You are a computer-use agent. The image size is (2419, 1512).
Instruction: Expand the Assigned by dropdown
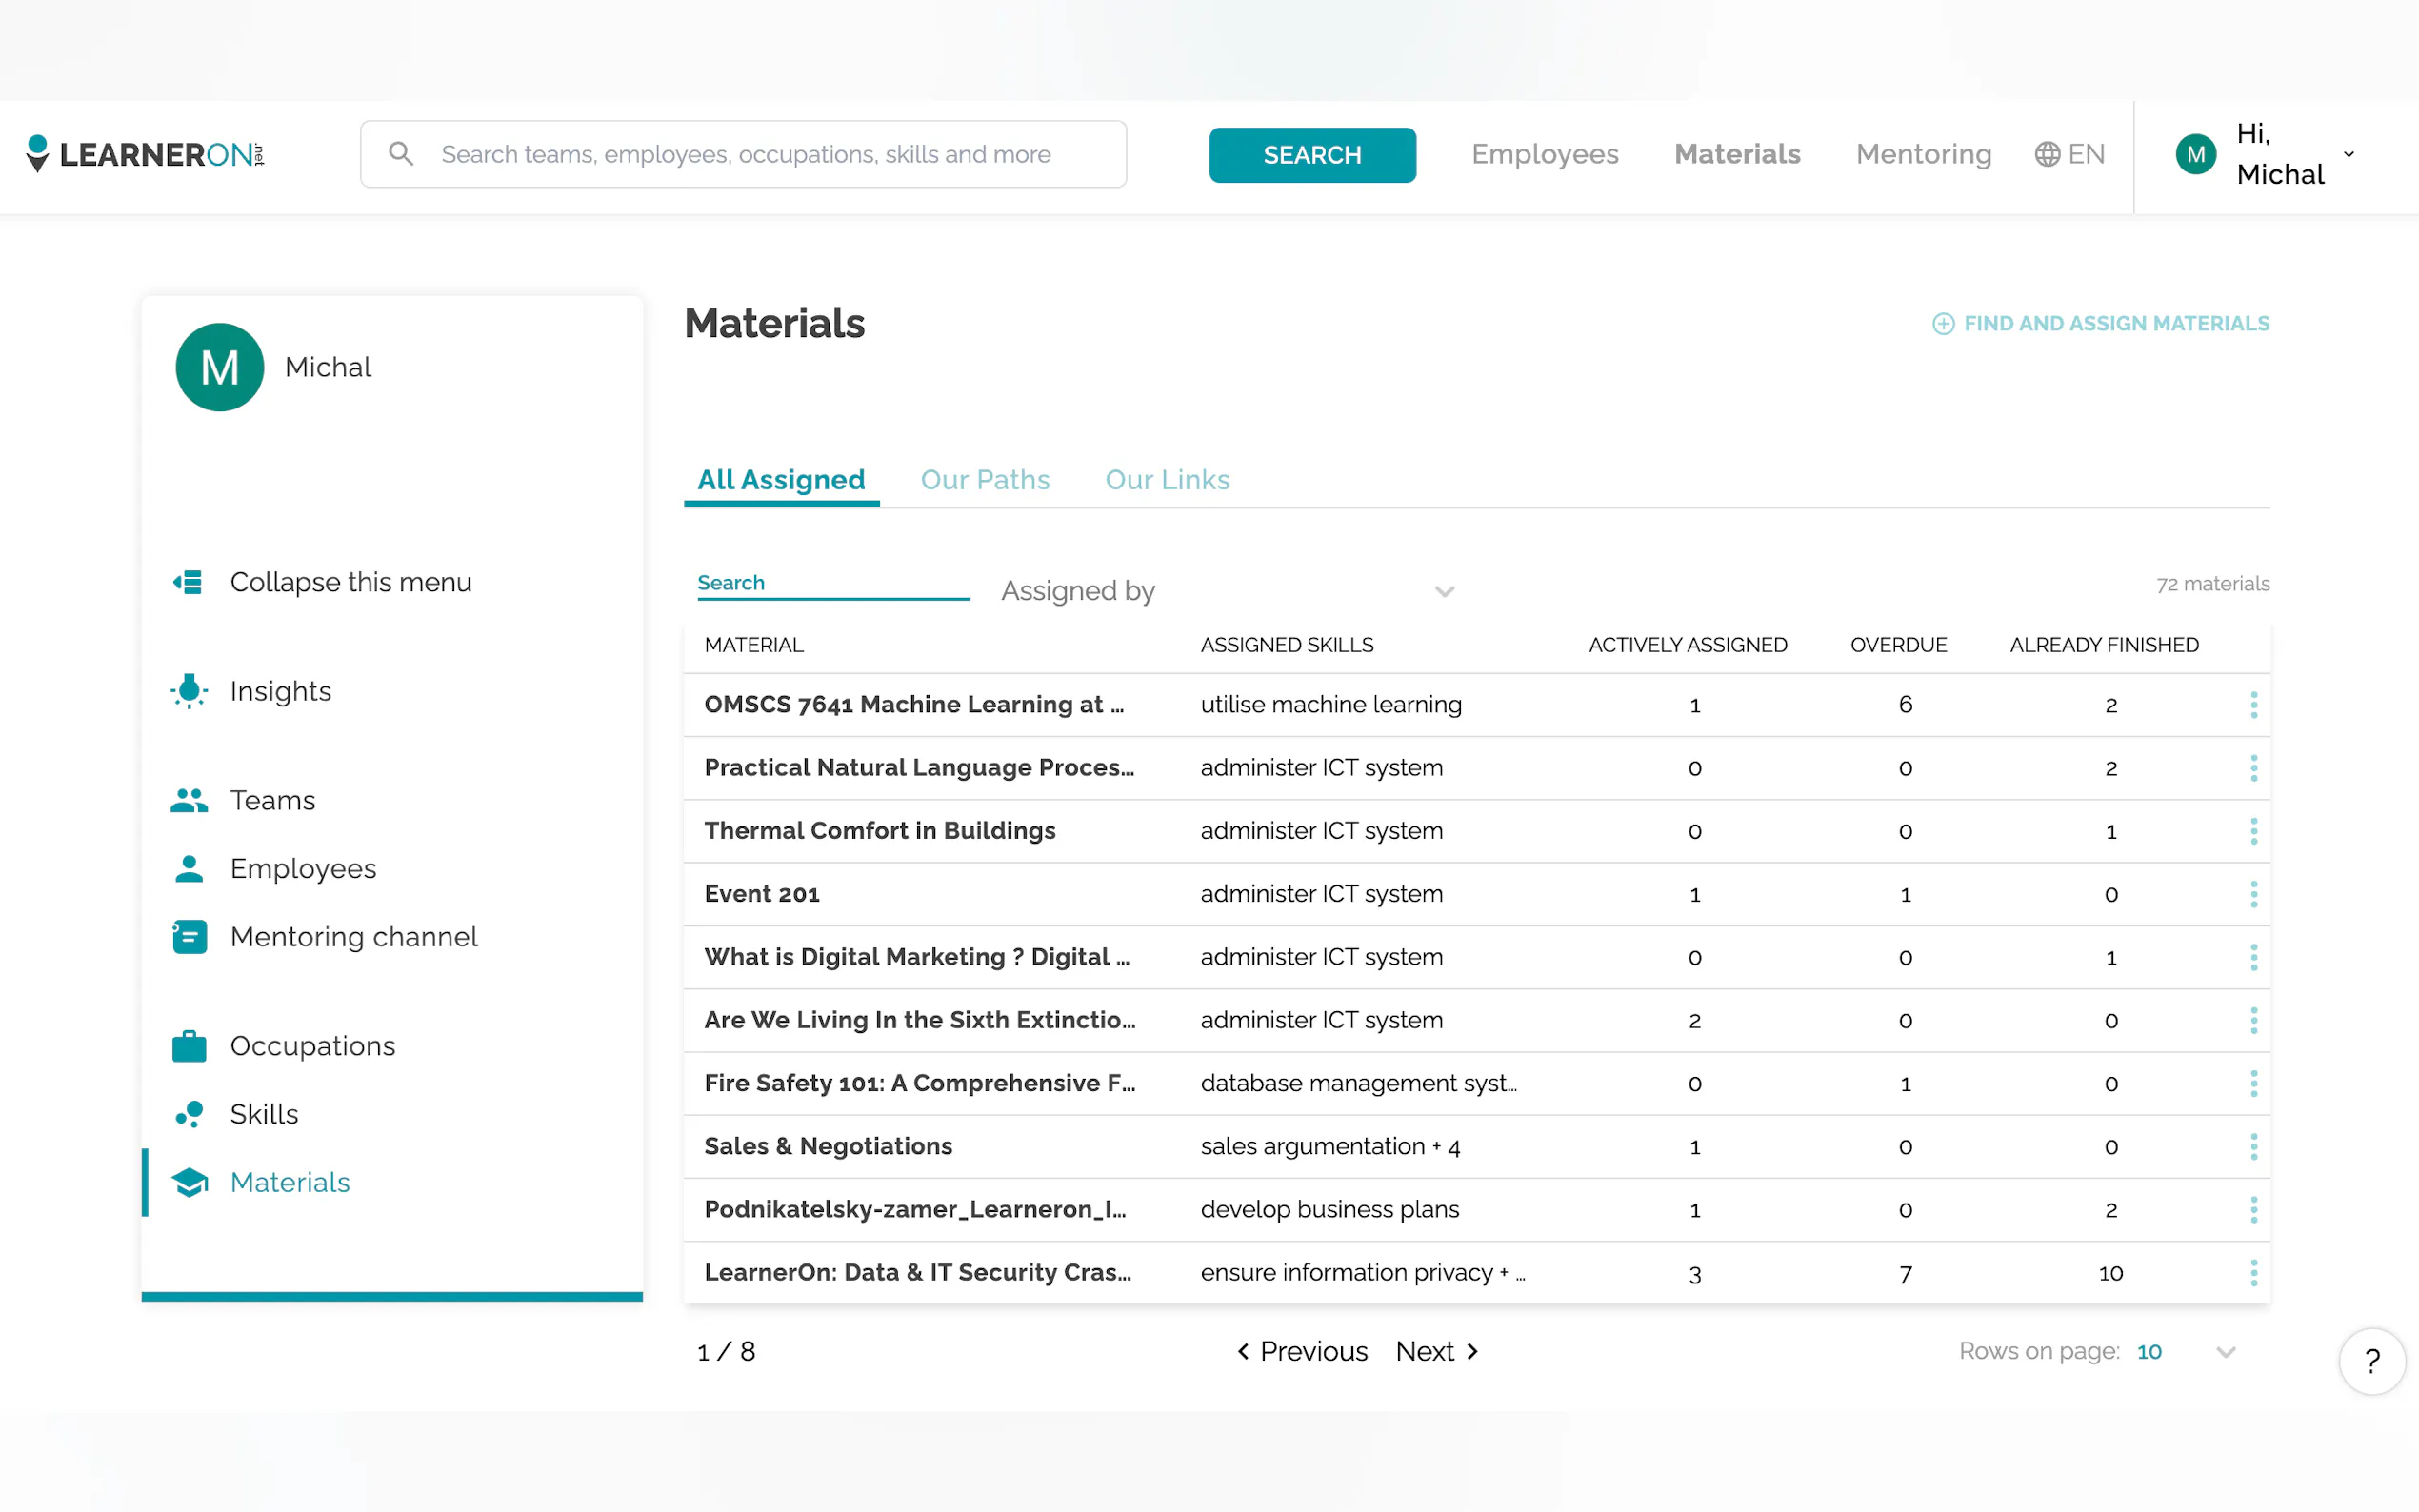1228,591
